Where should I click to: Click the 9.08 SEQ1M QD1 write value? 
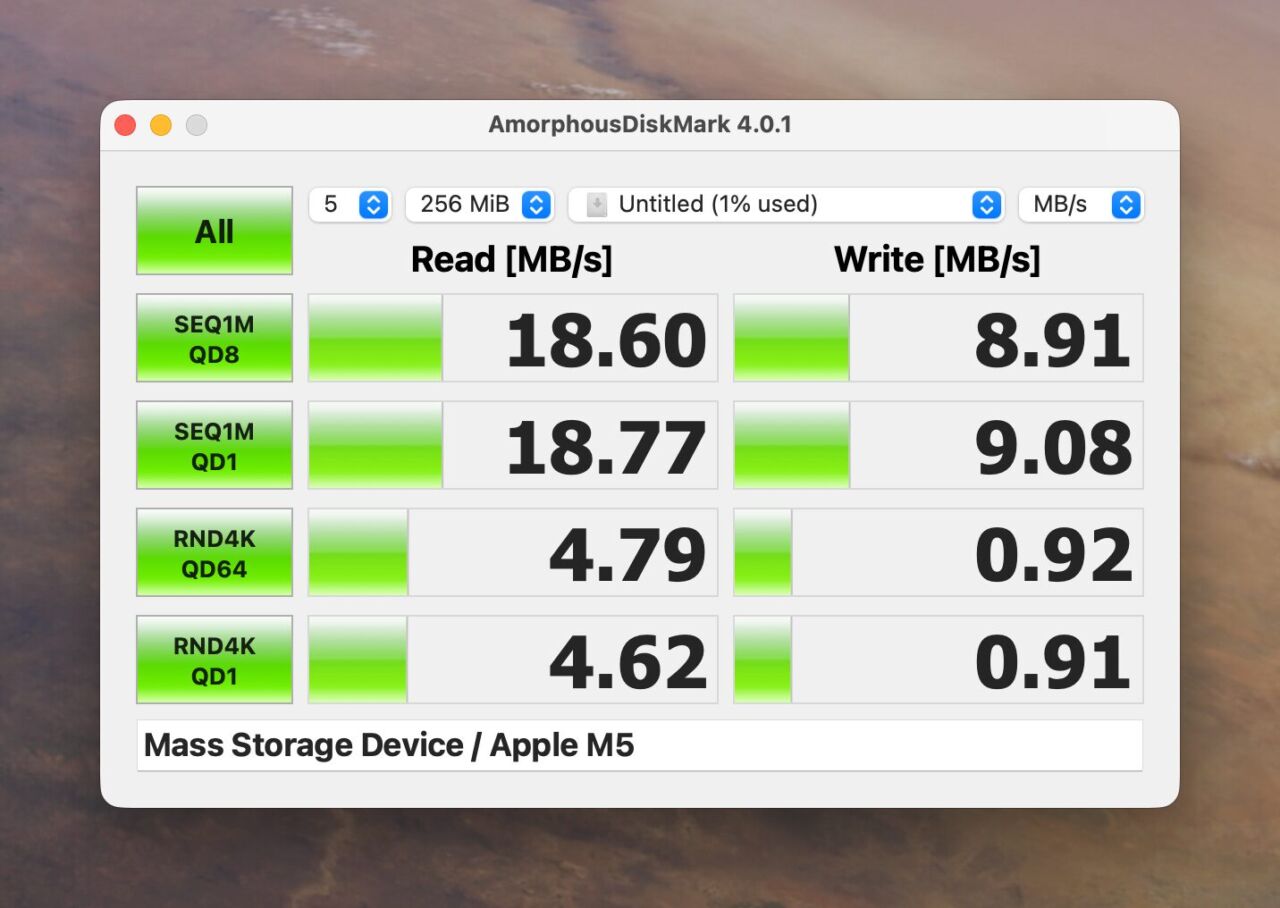coord(1052,447)
